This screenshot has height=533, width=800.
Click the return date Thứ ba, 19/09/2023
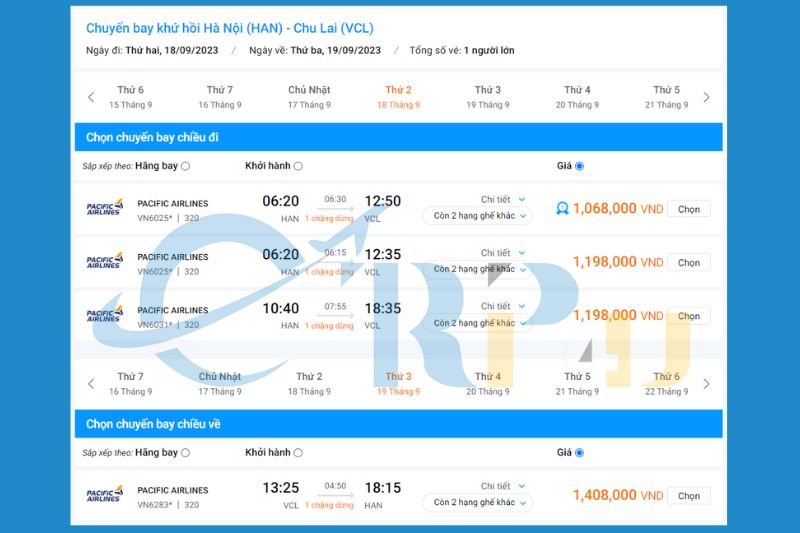pyautogui.click(x=336, y=50)
